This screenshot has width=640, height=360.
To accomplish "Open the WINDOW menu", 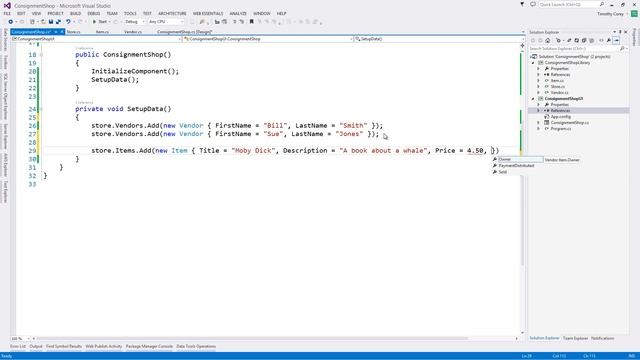I will click(x=262, y=13).
